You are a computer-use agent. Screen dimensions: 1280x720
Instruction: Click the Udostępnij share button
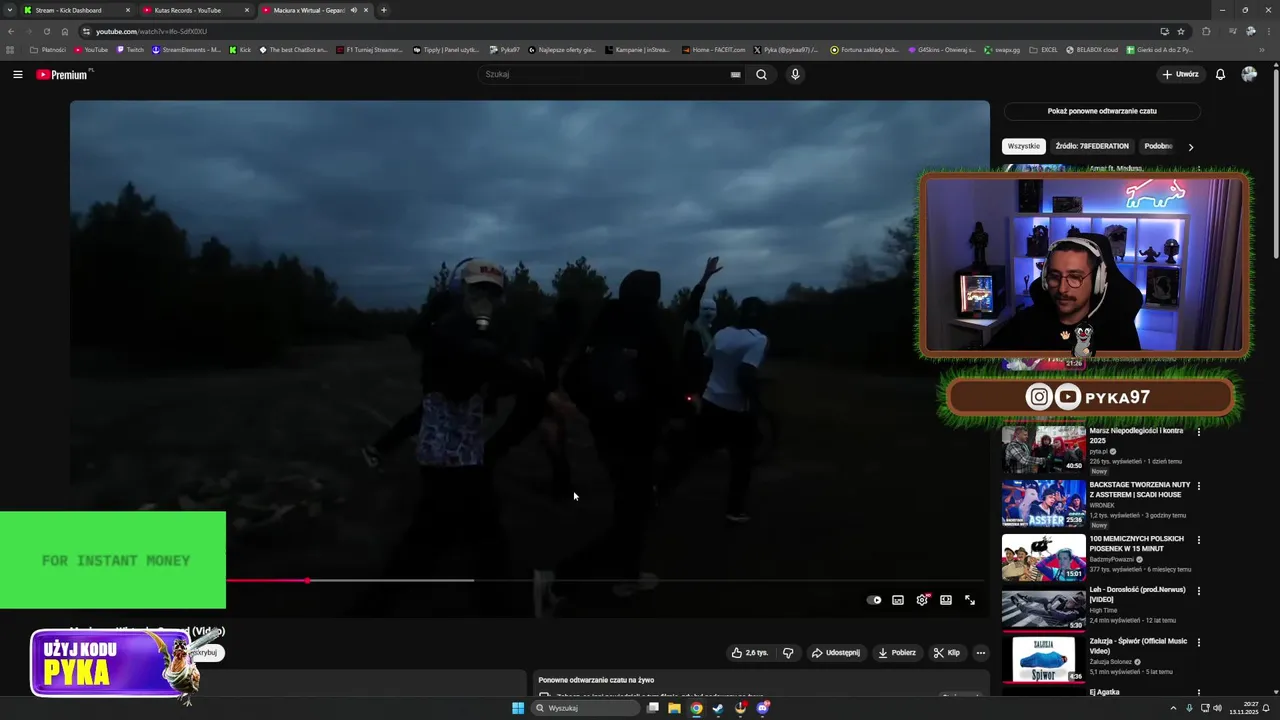click(835, 653)
